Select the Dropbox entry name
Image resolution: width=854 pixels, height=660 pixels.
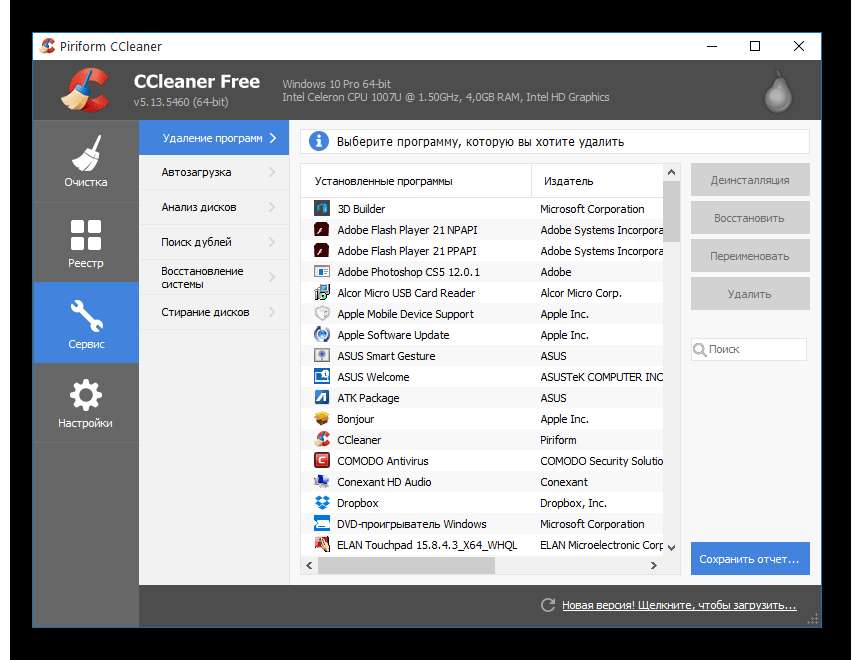click(x=357, y=503)
